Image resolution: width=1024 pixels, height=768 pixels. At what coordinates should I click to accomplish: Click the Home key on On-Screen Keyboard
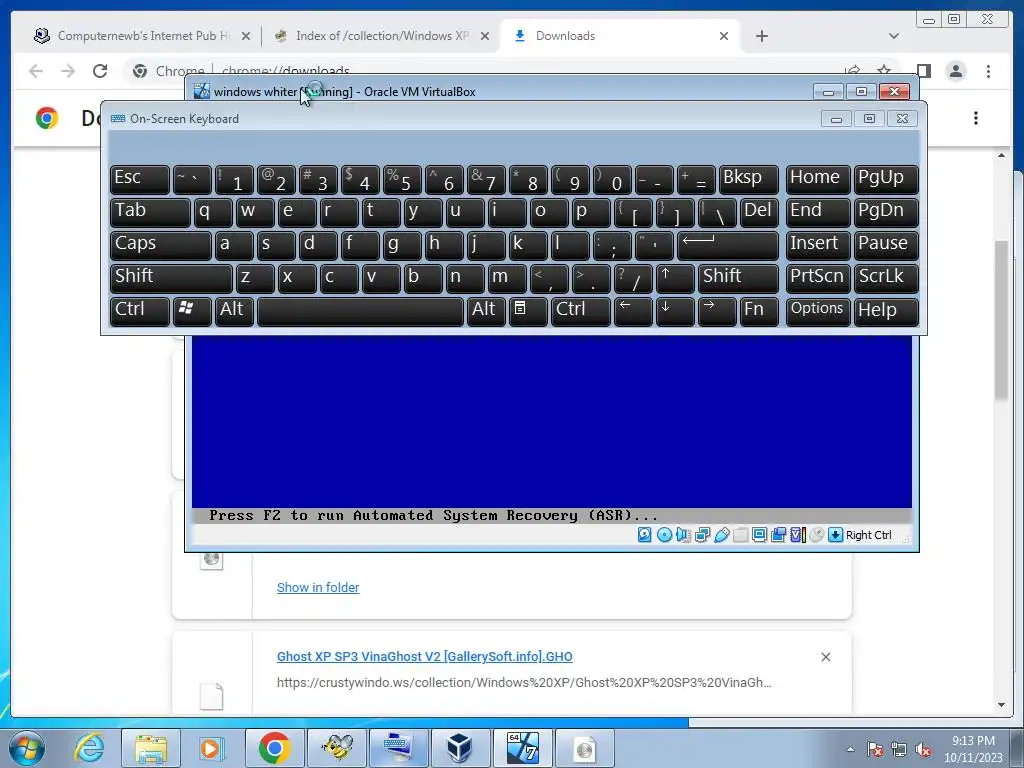(818, 179)
